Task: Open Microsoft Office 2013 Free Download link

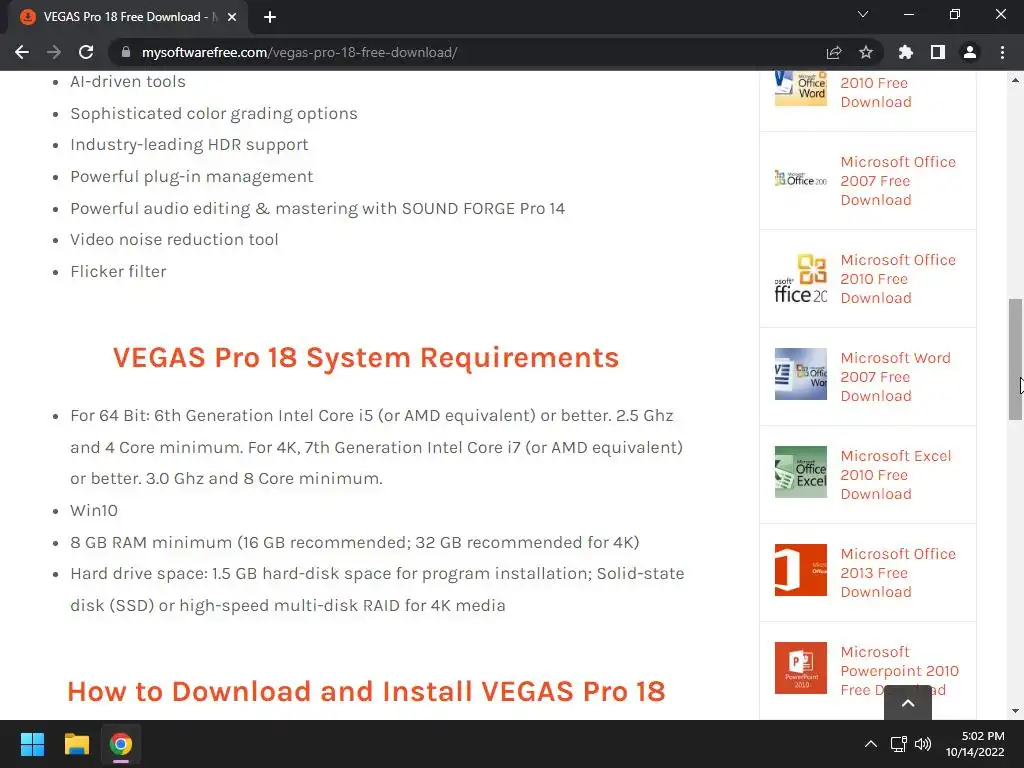Action: point(898,573)
